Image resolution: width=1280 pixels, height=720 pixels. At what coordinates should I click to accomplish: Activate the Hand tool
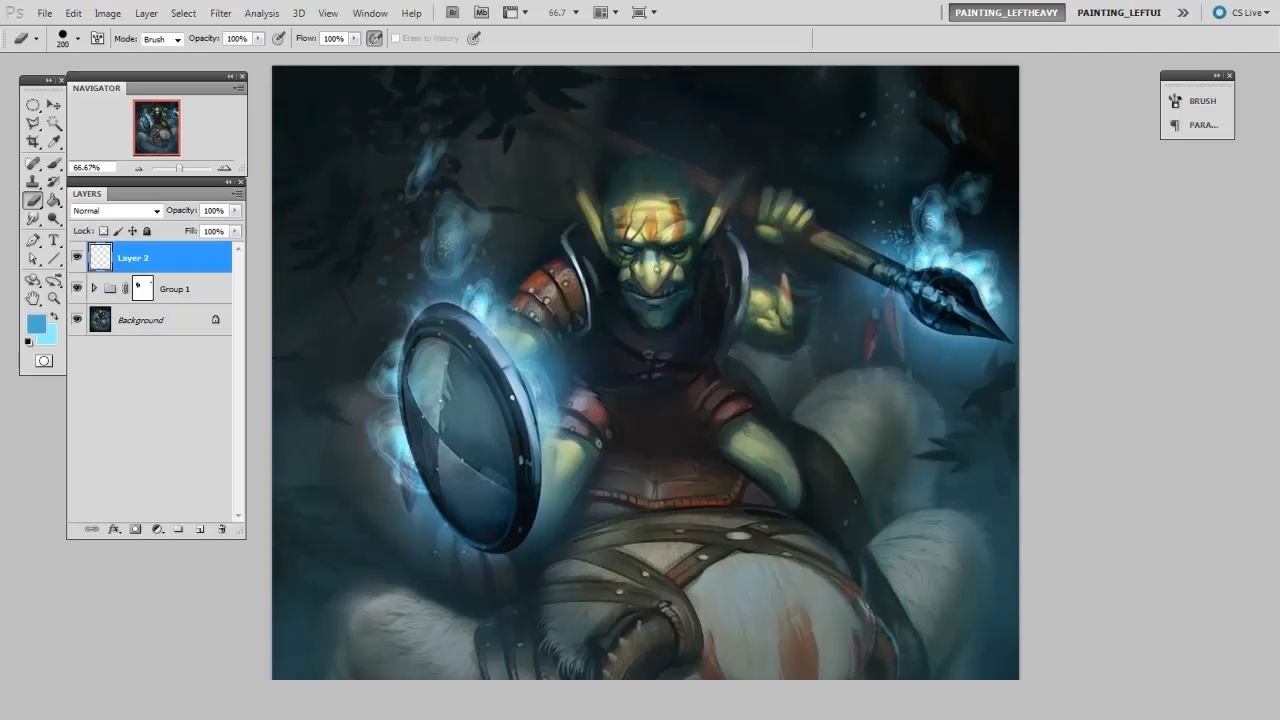coord(33,298)
